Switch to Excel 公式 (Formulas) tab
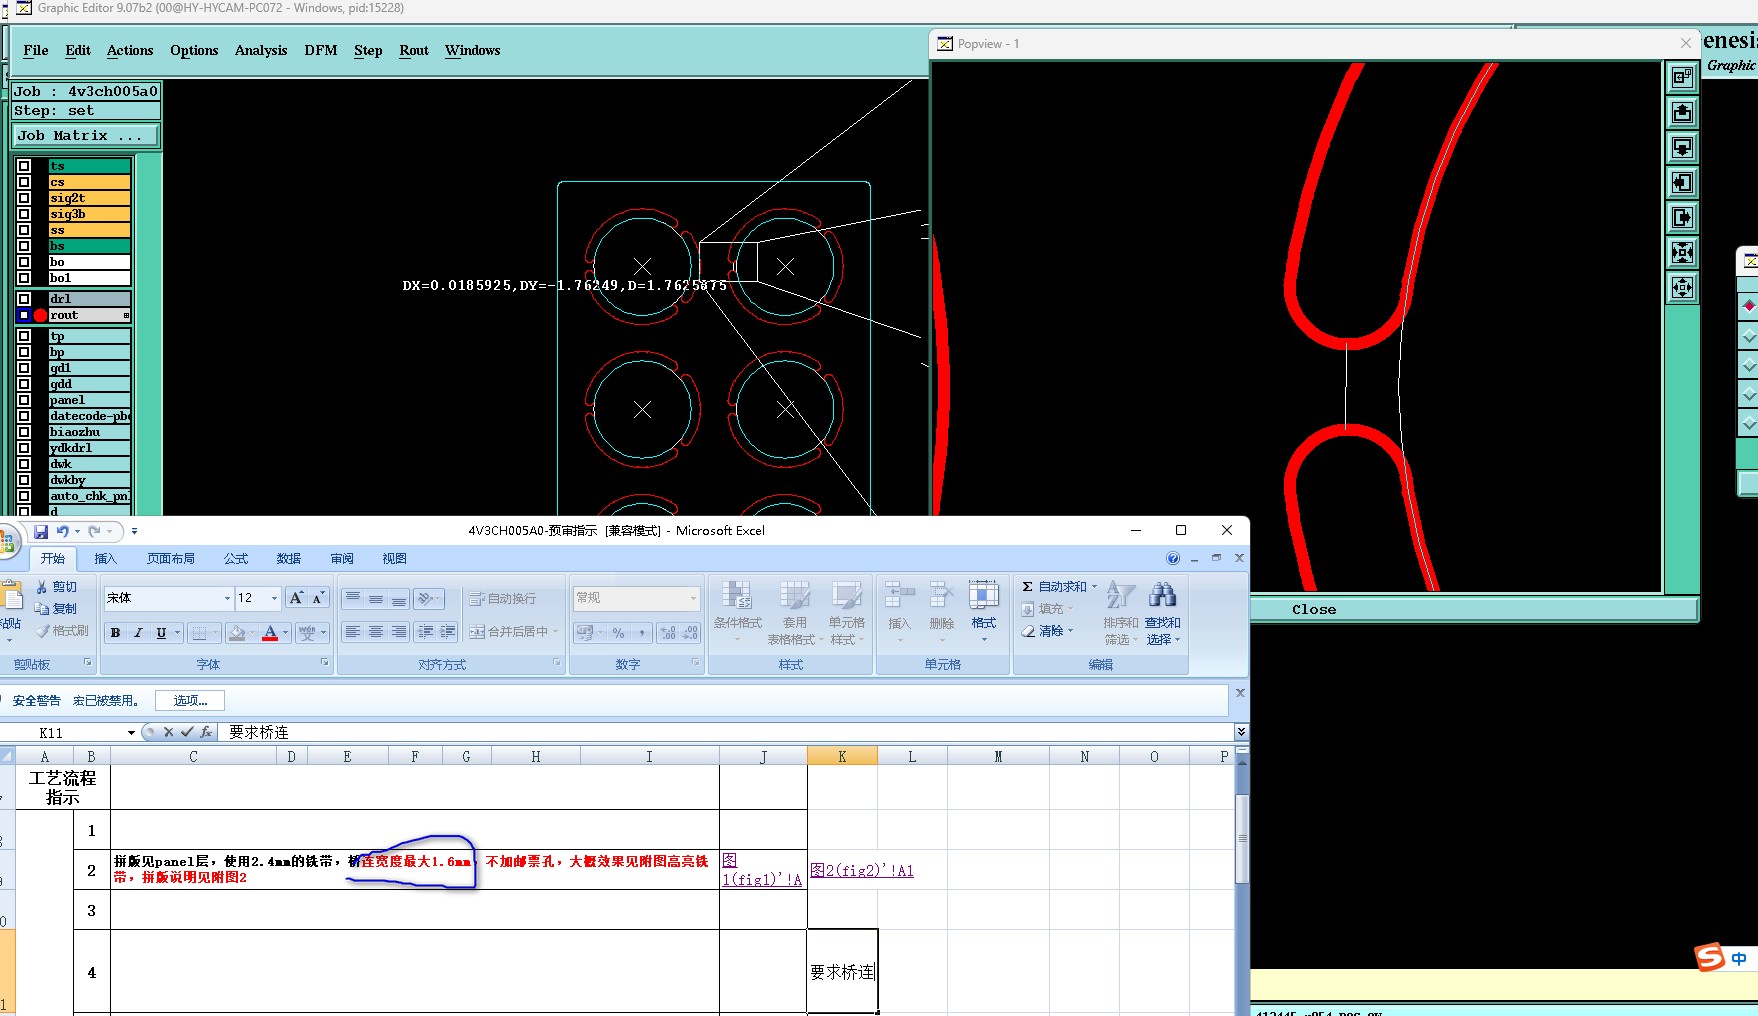Image resolution: width=1758 pixels, height=1016 pixels. click(x=236, y=559)
